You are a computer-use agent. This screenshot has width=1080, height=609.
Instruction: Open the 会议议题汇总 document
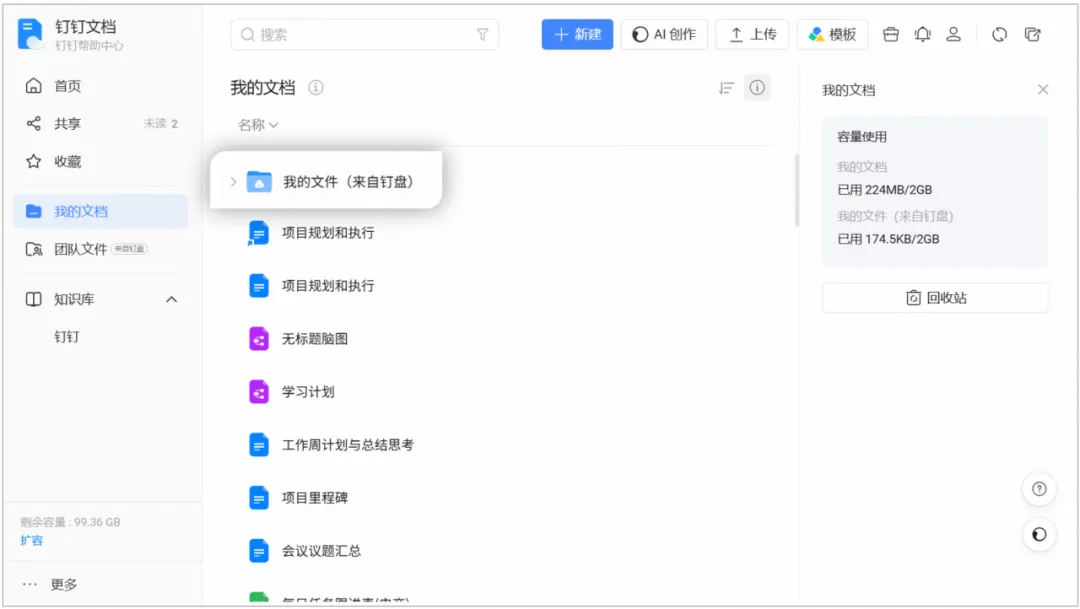pyautogui.click(x=321, y=551)
